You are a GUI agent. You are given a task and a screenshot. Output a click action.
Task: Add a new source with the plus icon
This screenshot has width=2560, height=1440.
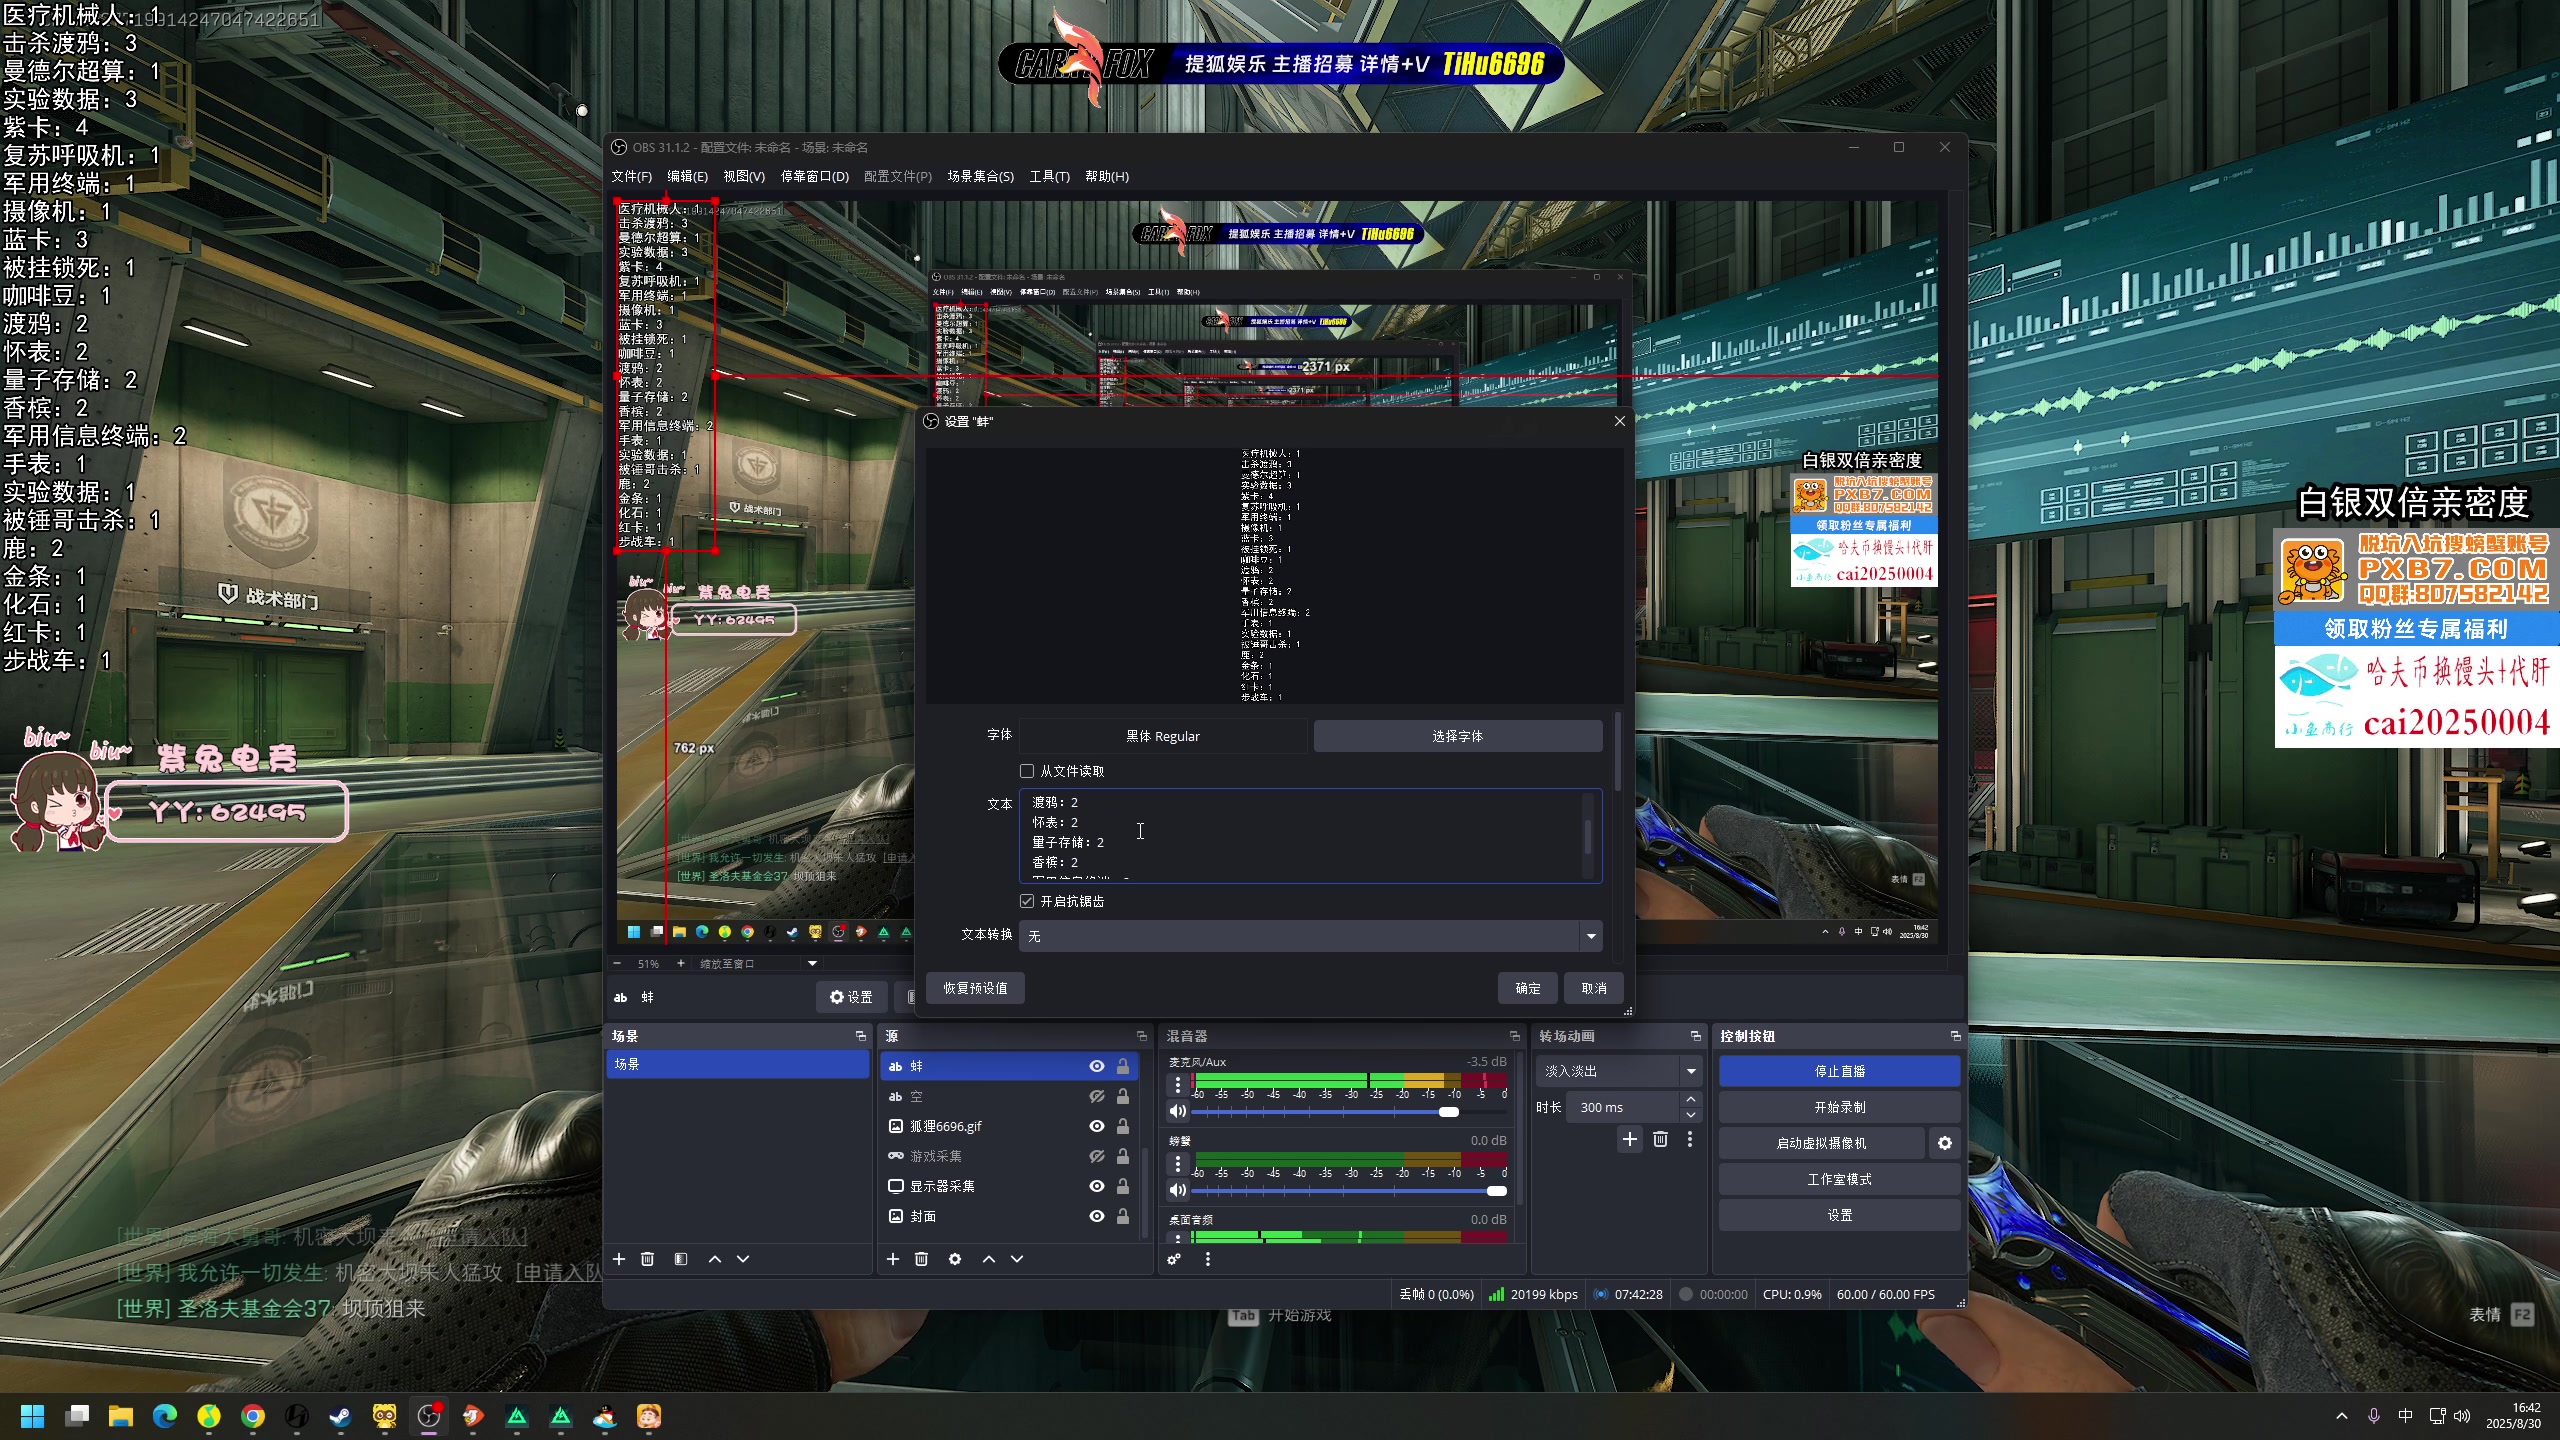[893, 1259]
